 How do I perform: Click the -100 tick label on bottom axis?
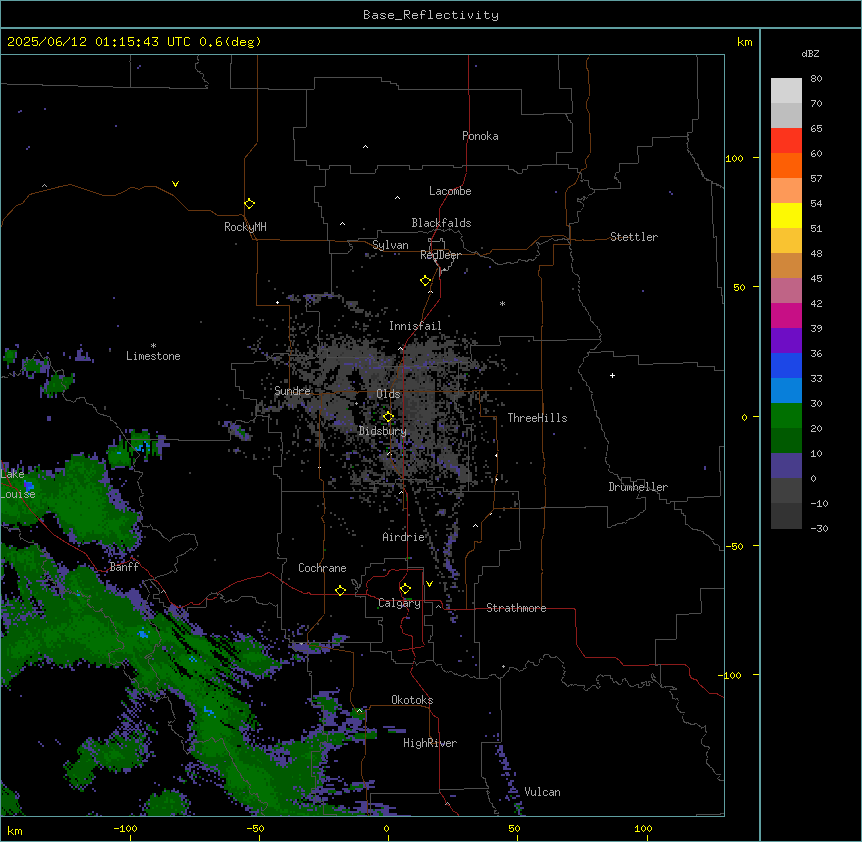tap(125, 829)
